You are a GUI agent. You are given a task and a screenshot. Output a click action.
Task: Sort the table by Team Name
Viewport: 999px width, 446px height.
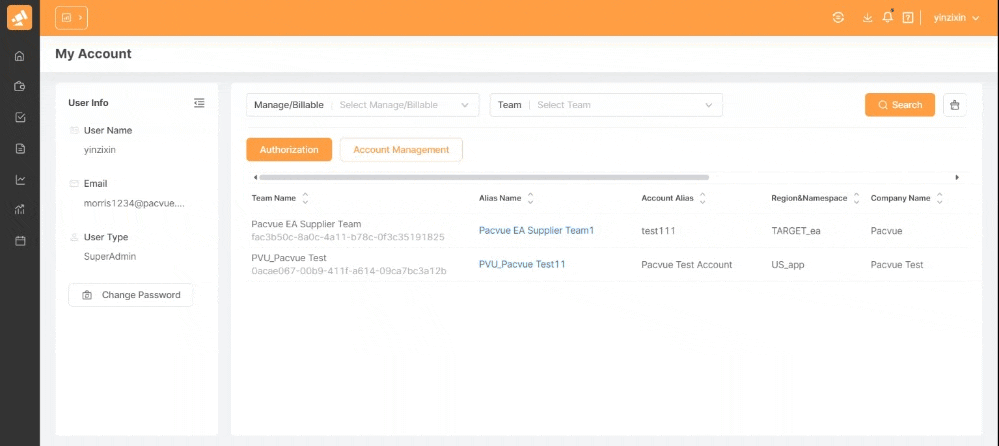pyautogui.click(x=305, y=198)
